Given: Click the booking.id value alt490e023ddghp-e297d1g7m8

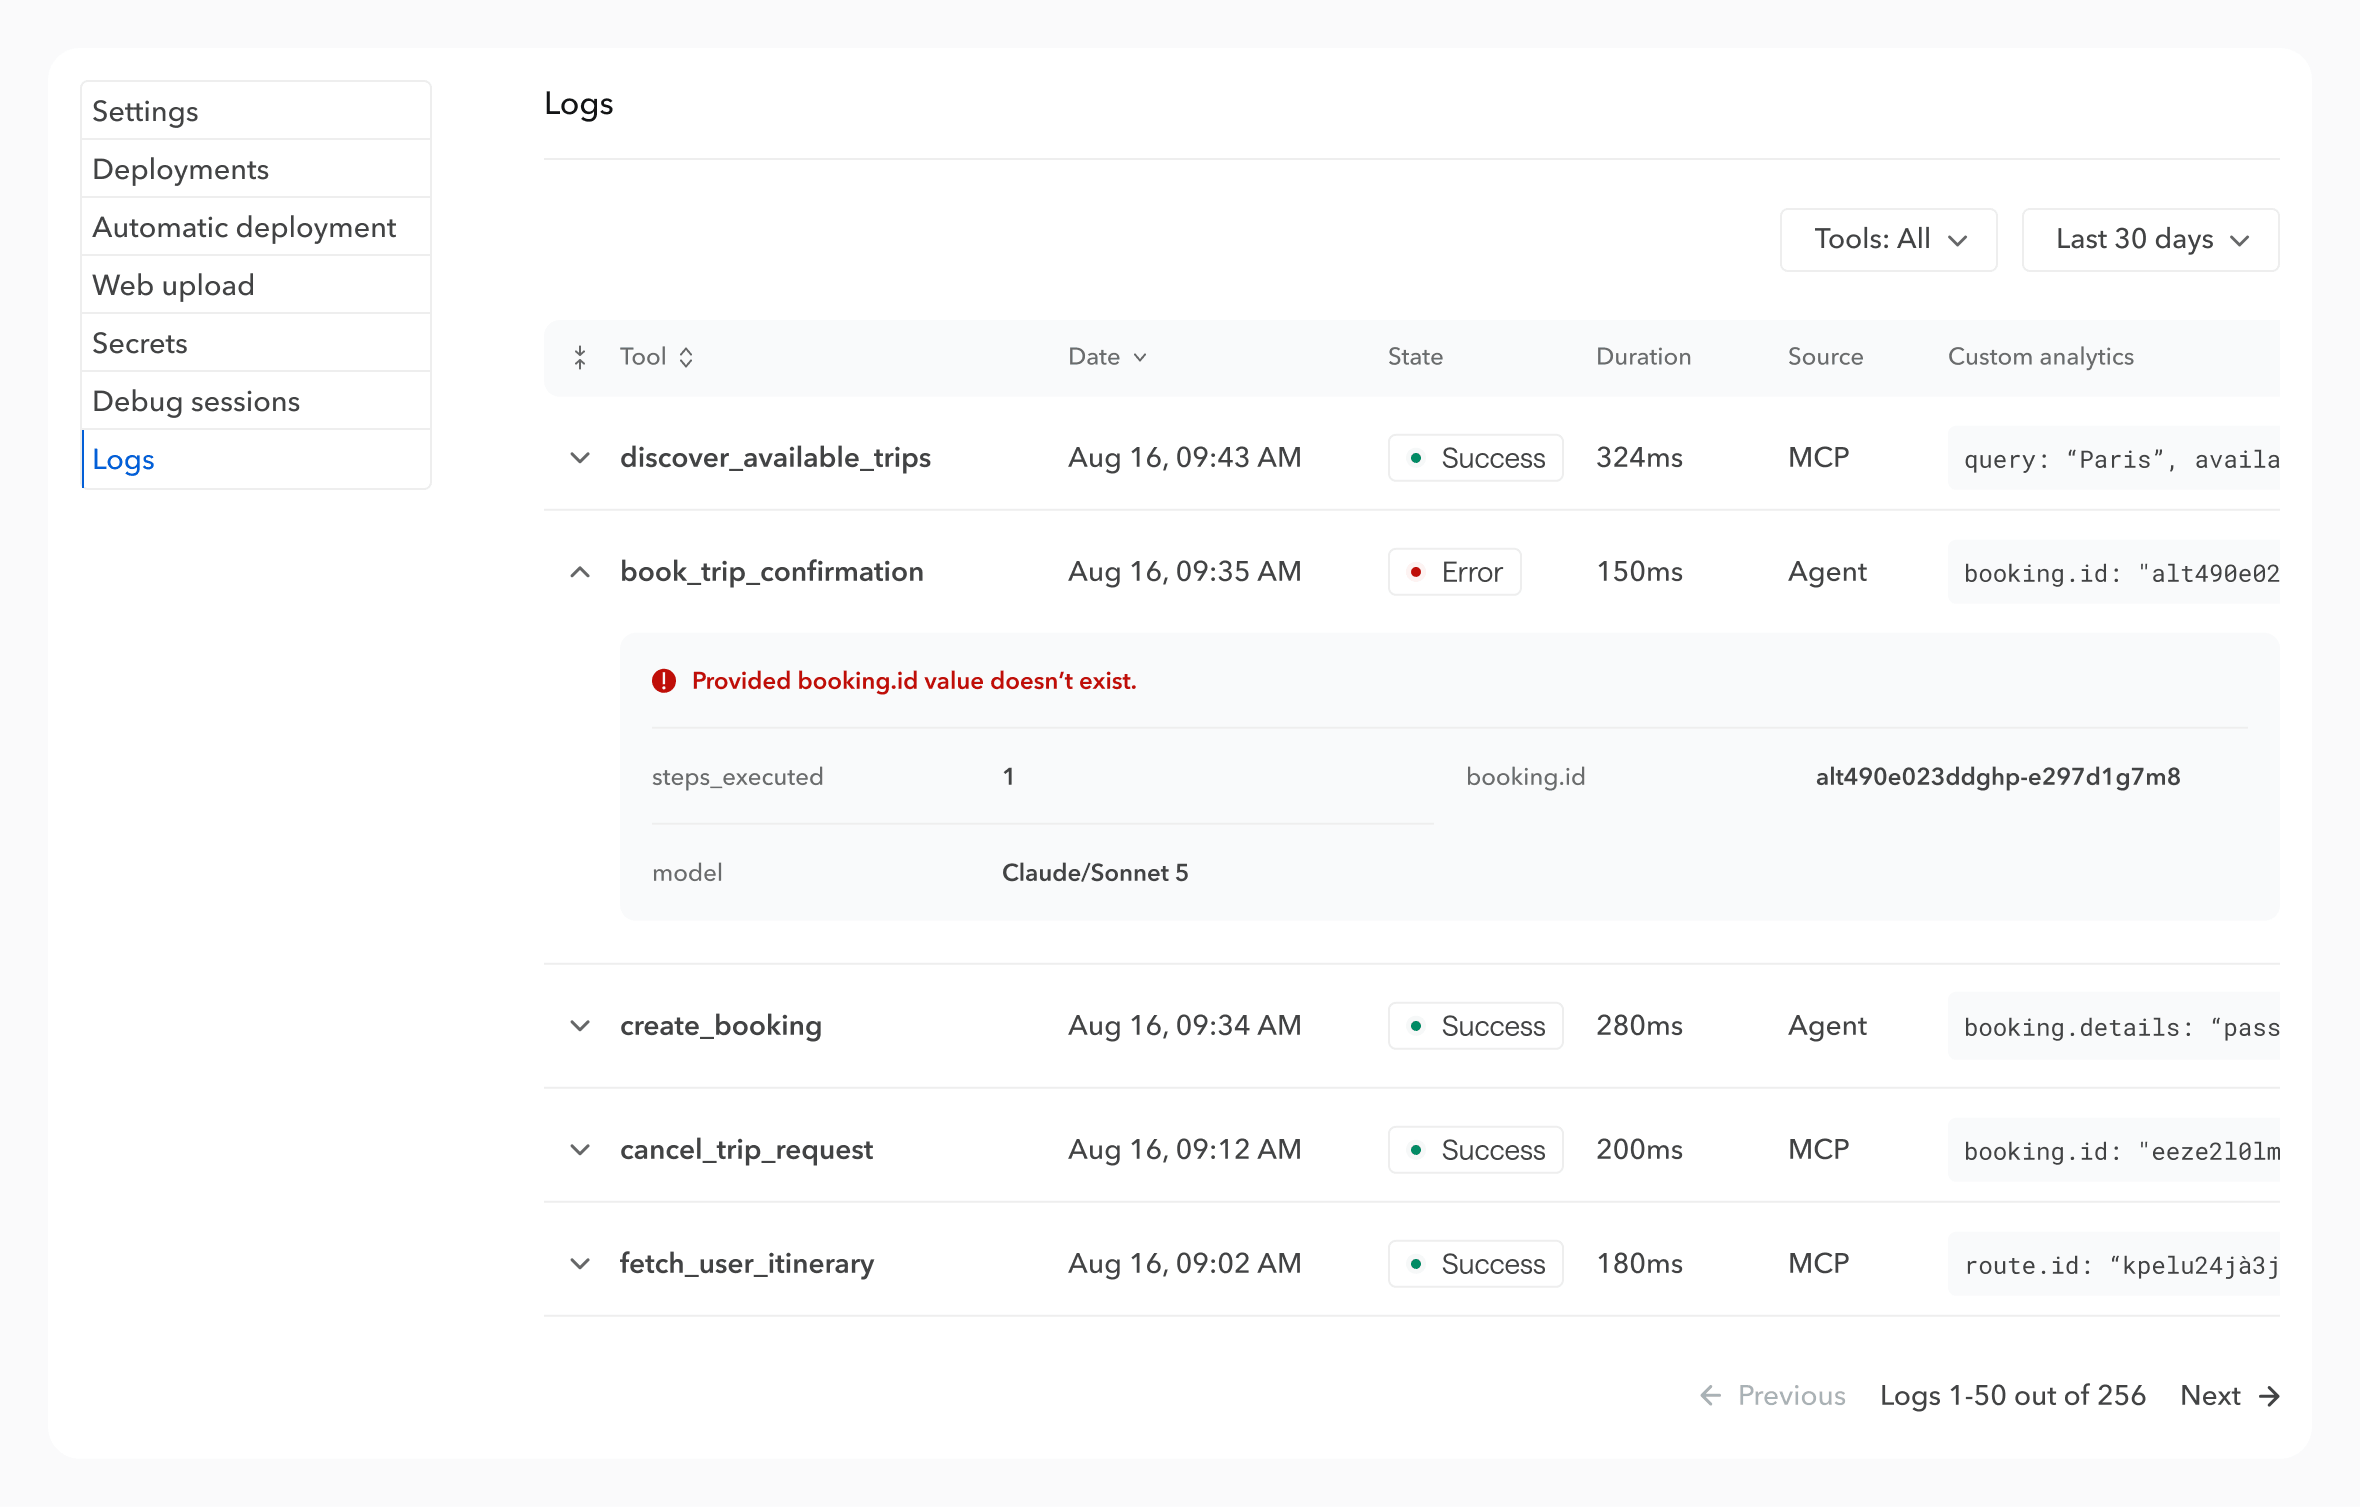Looking at the screenshot, I should pyautogui.click(x=1998, y=777).
